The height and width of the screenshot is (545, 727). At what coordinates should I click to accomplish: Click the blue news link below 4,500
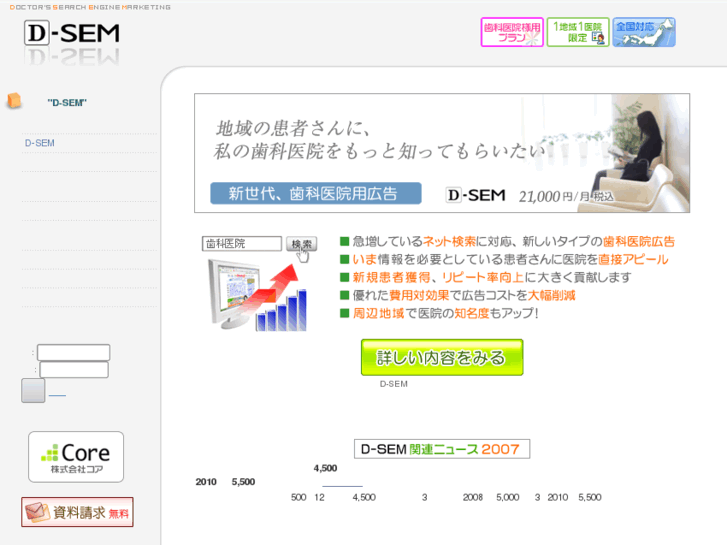342,486
